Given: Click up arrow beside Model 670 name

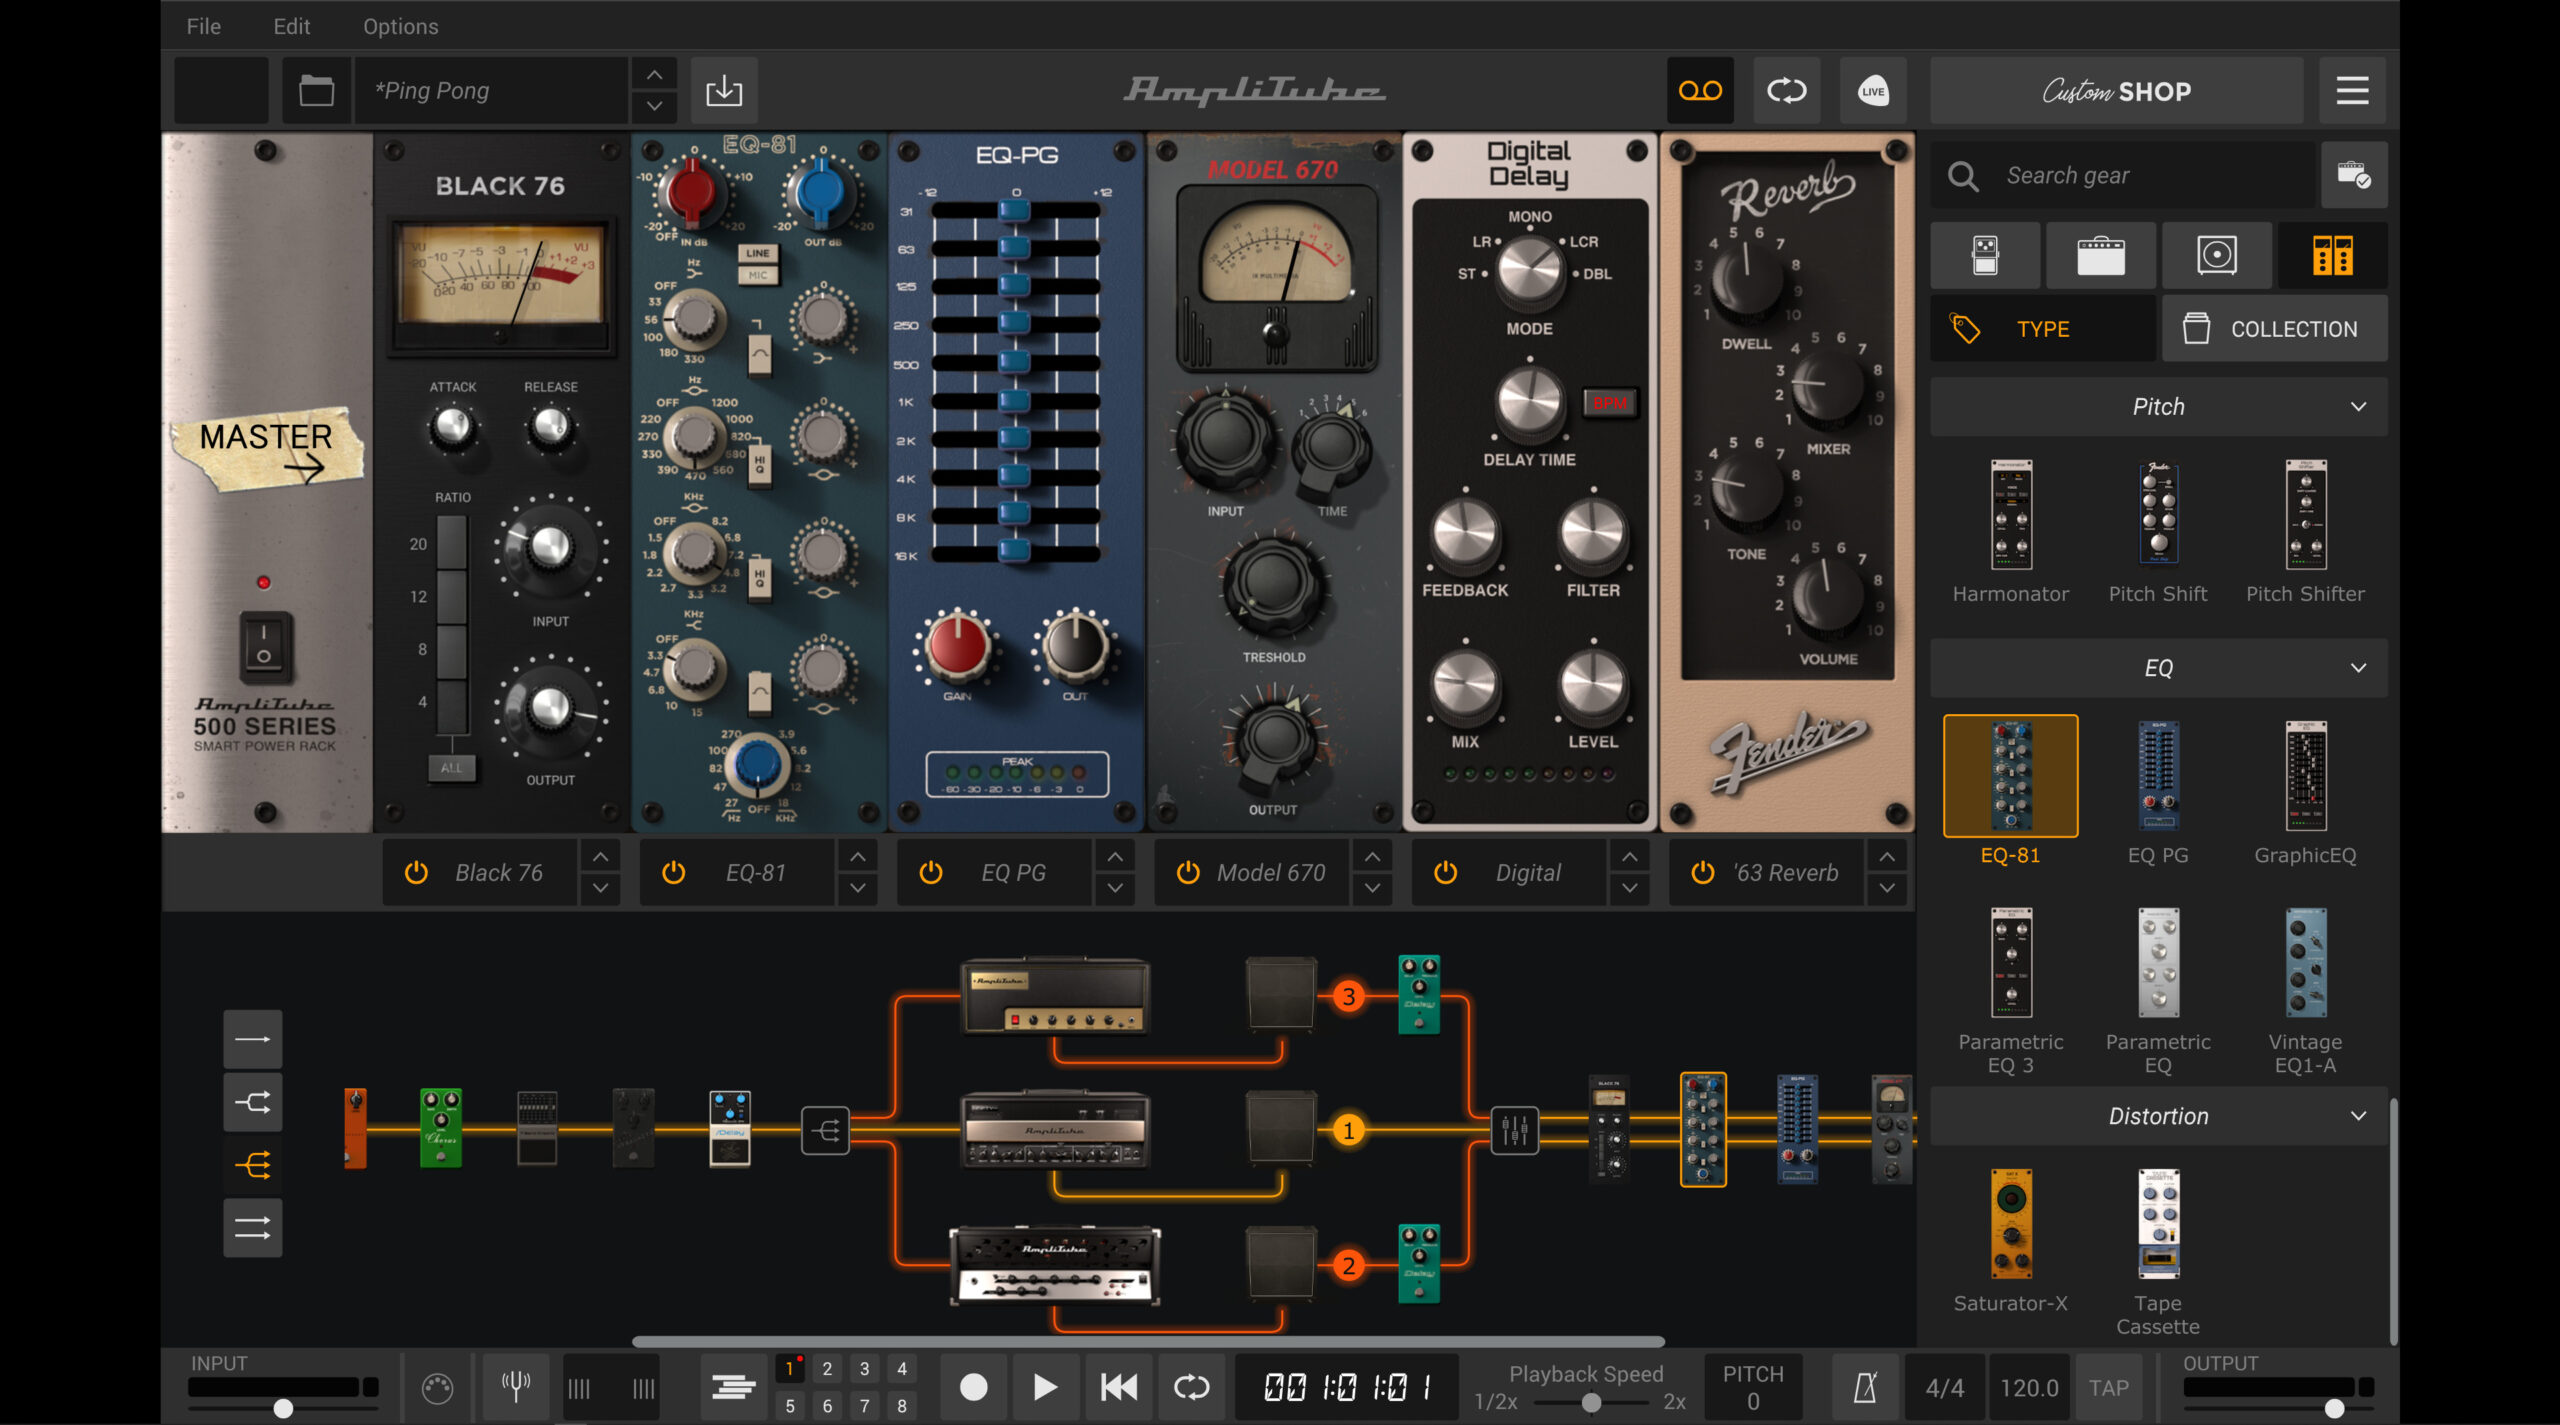Looking at the screenshot, I should pyautogui.click(x=1373, y=857).
